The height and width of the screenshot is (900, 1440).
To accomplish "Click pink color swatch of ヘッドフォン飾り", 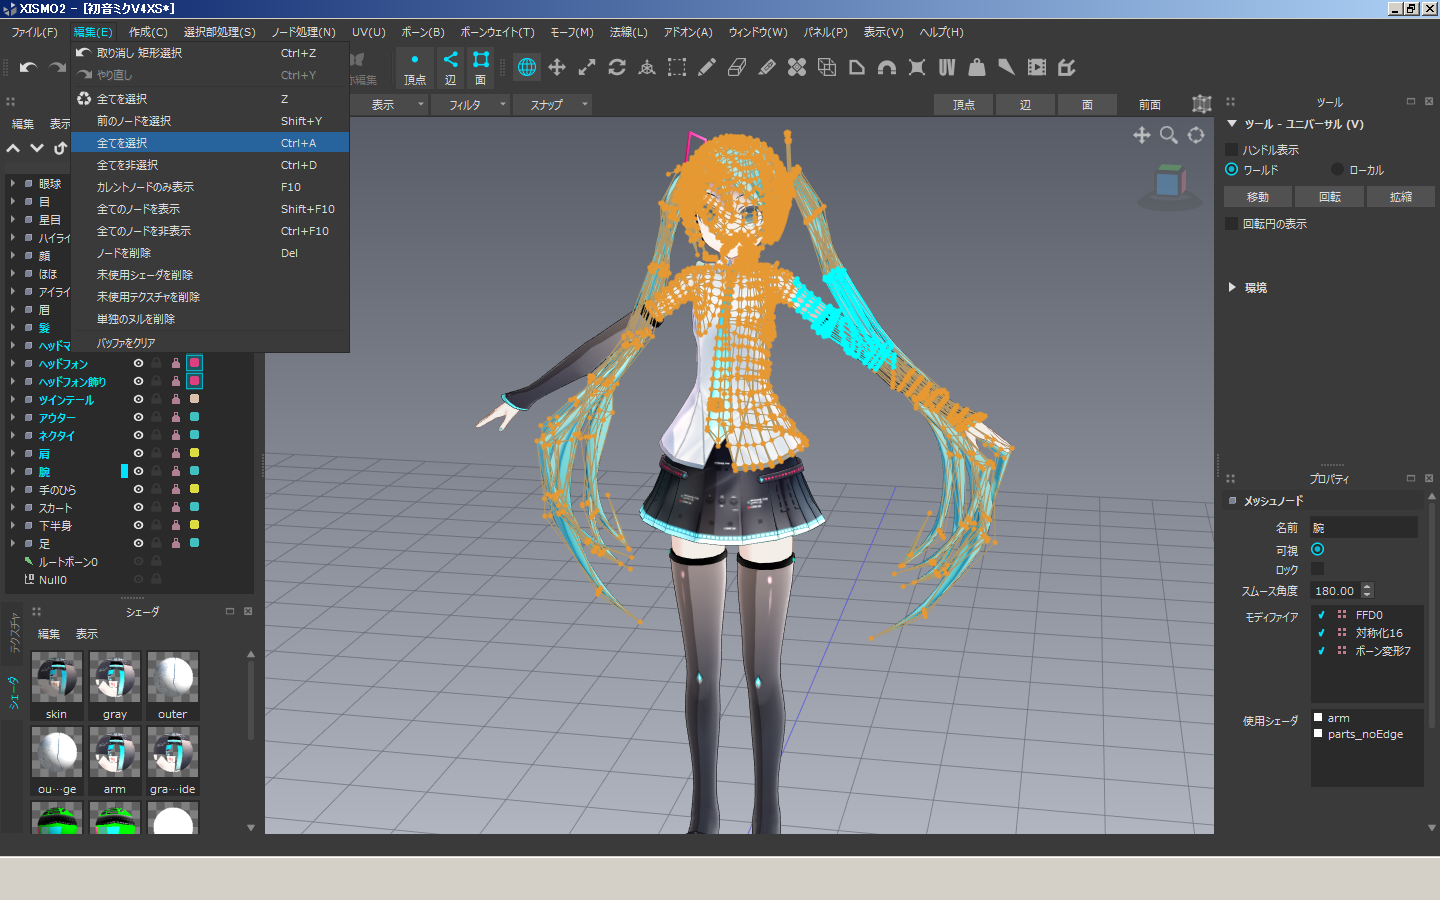I will [x=195, y=381].
